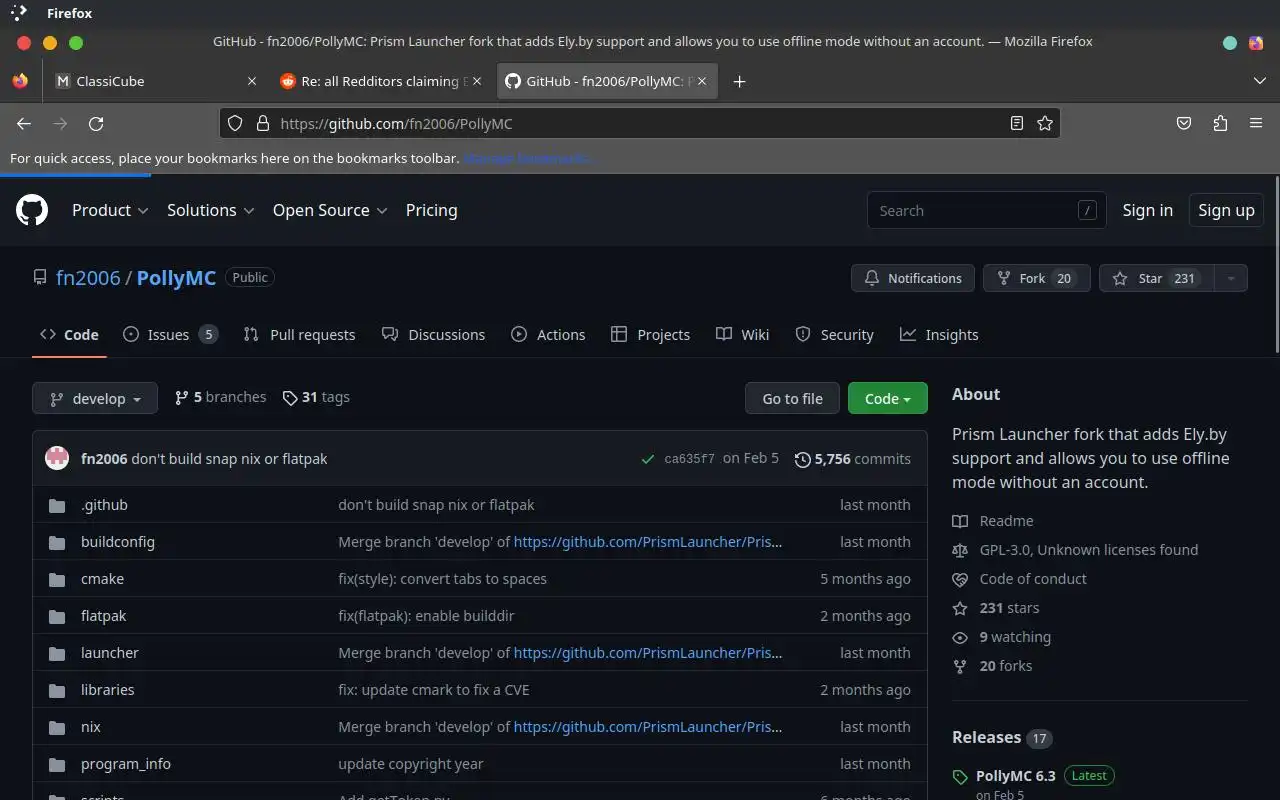This screenshot has width=1280, height=800.
Task: Open the Discussions tab
Action: tap(433, 334)
